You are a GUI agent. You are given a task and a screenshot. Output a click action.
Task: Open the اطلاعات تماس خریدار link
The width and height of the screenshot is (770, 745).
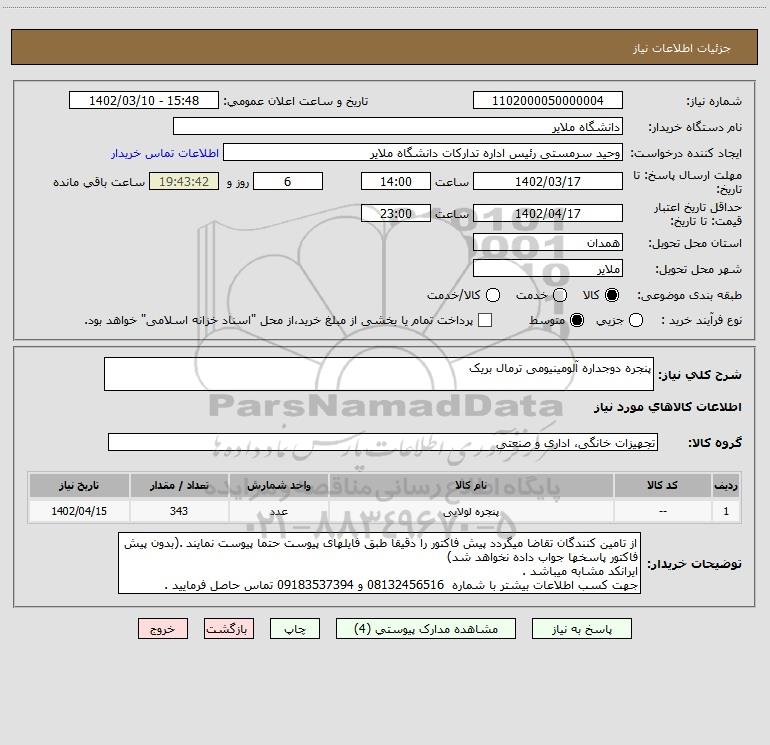165,153
